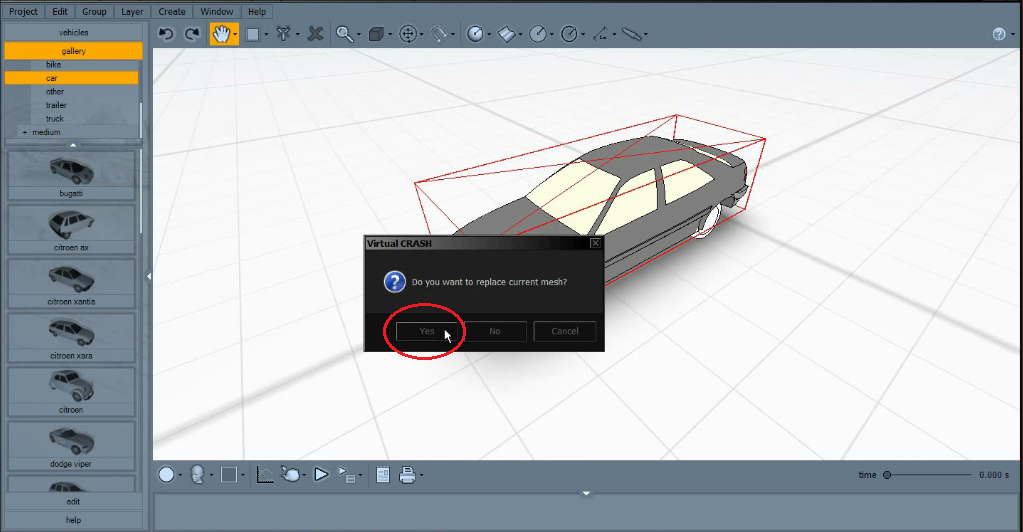Open the edit panel at bottom left
This screenshot has height=532, width=1023.
tap(73, 501)
